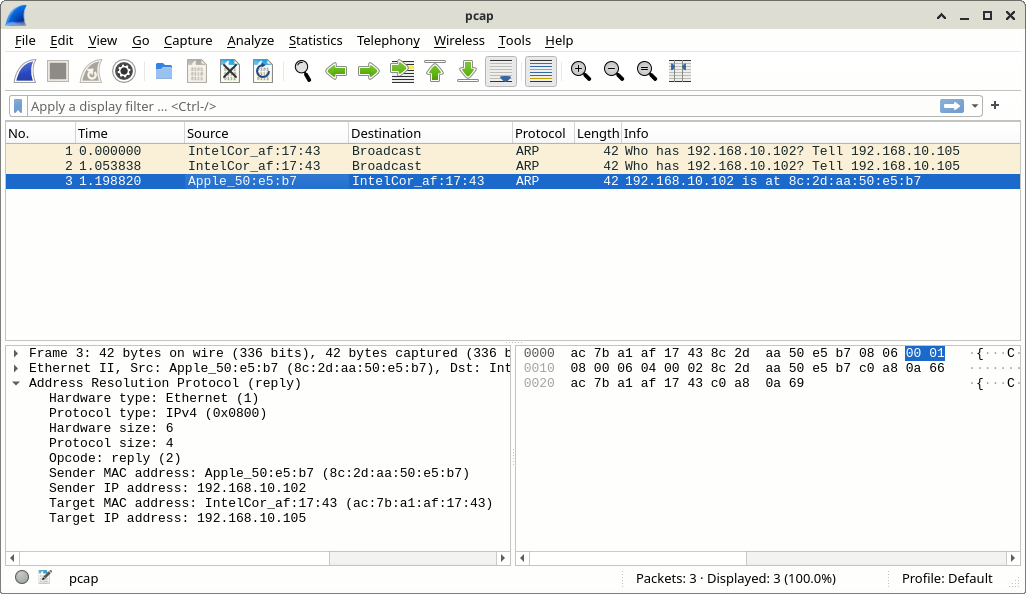Viewport: 1026px width, 594px height.
Task: Jump to the first packet icon
Action: [435, 71]
